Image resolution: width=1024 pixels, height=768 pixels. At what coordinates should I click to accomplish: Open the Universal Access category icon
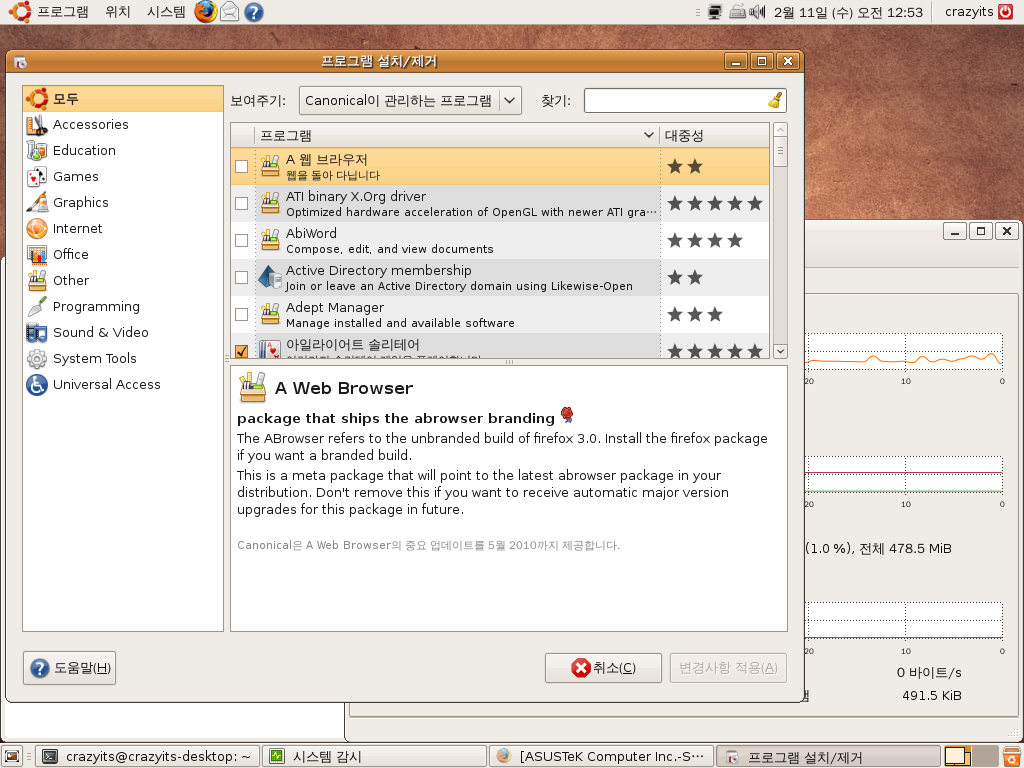point(37,385)
